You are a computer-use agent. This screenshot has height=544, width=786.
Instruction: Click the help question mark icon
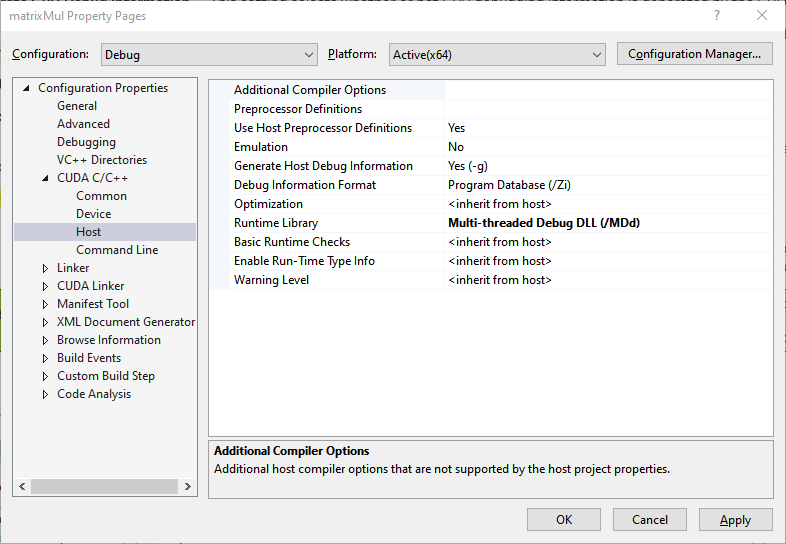pos(717,16)
